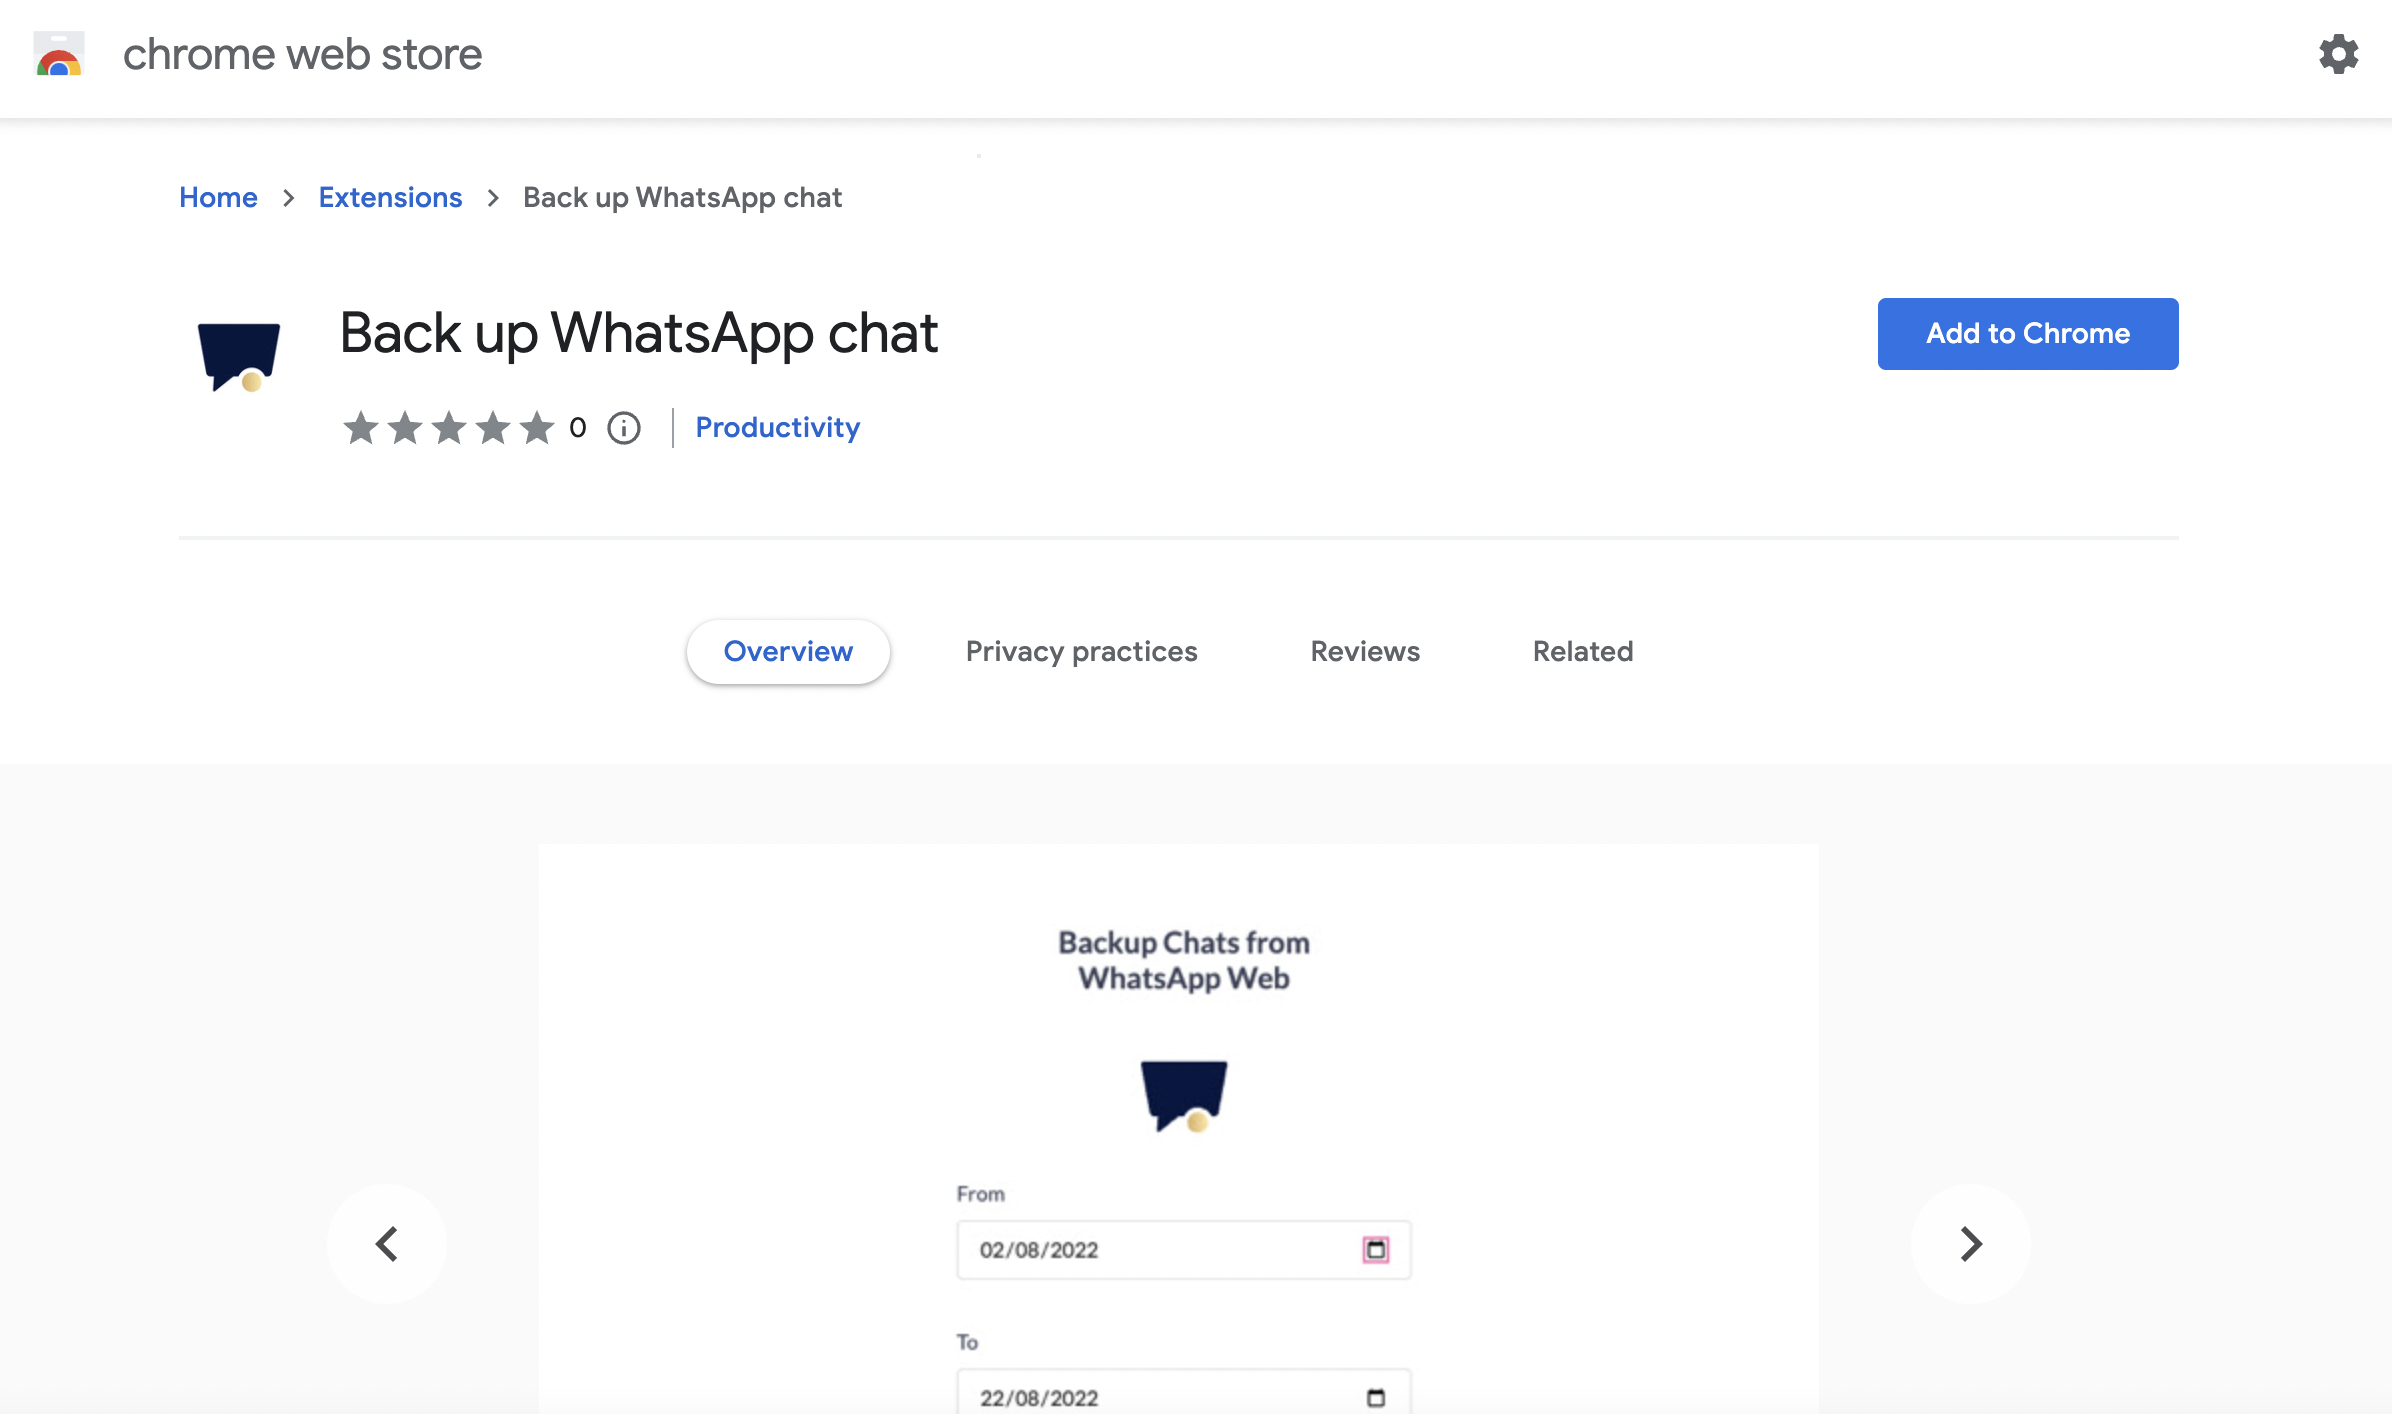The image size is (2392, 1414).
Task: Advance to the next screenshot with right arrow
Action: point(1970,1244)
